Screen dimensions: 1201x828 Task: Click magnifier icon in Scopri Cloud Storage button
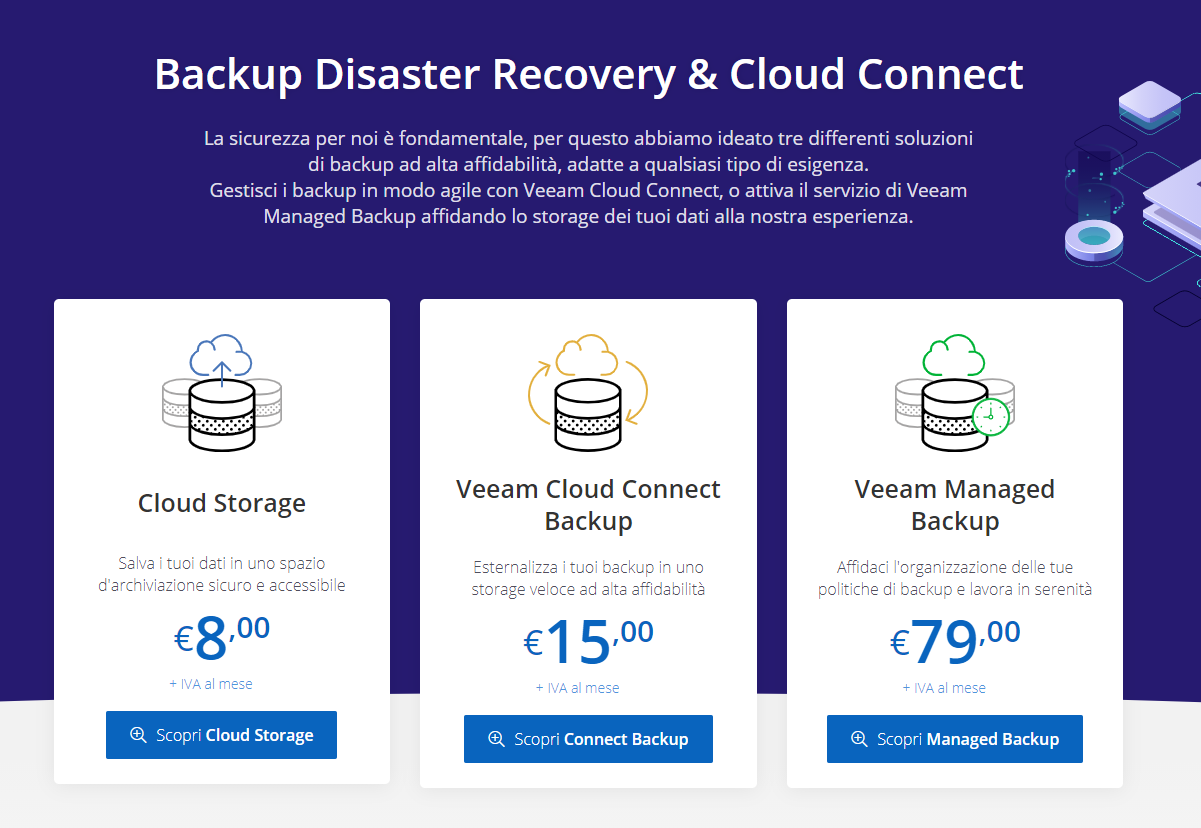click(x=138, y=735)
